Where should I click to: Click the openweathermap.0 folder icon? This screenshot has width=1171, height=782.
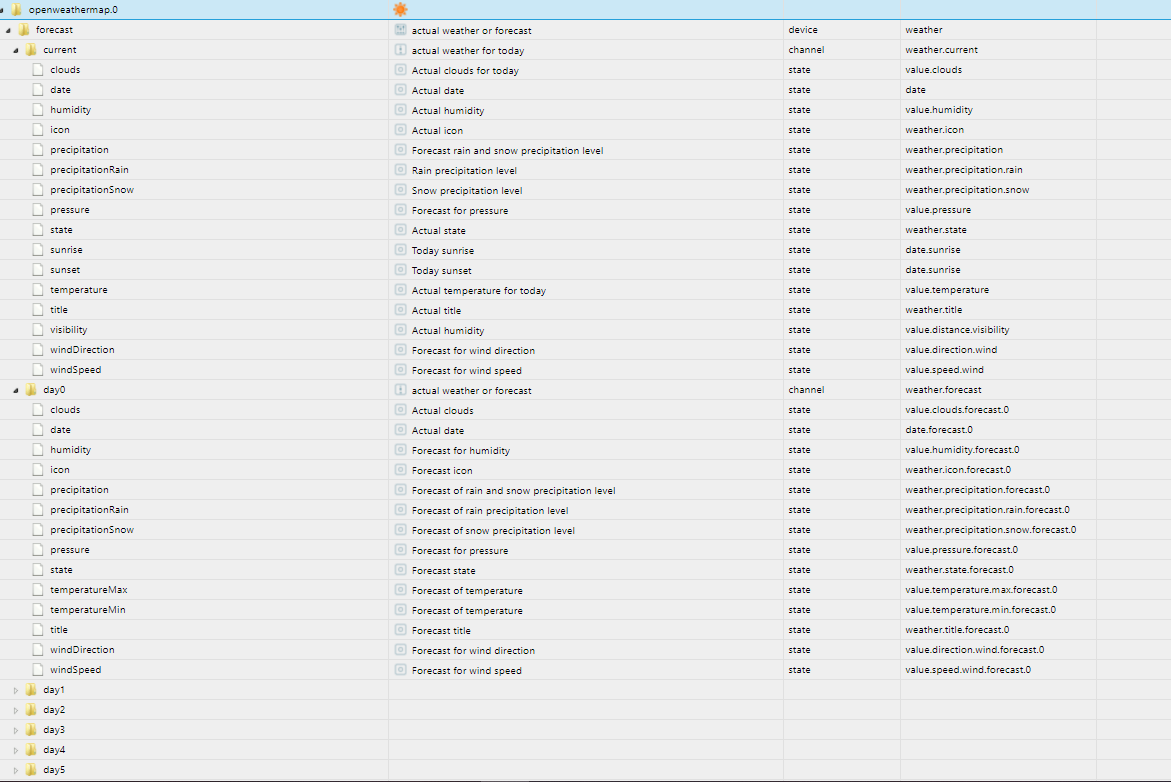[x=16, y=10]
